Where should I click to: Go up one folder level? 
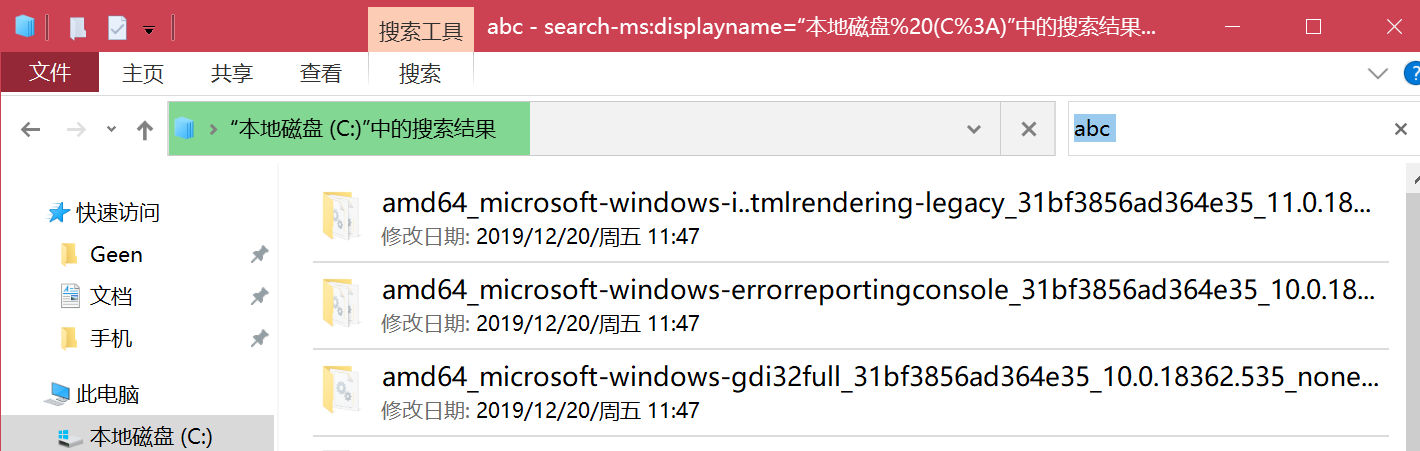145,129
